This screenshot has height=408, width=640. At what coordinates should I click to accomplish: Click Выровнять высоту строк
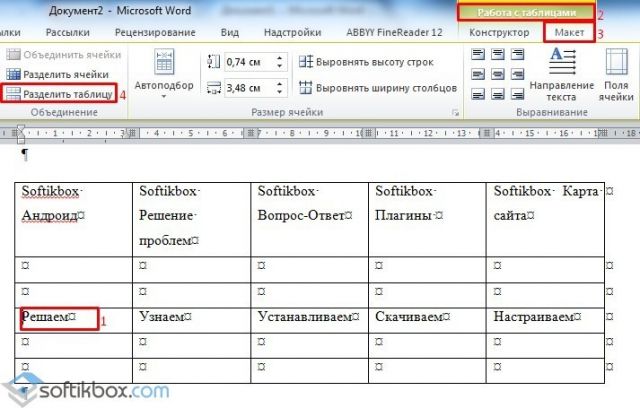366,62
